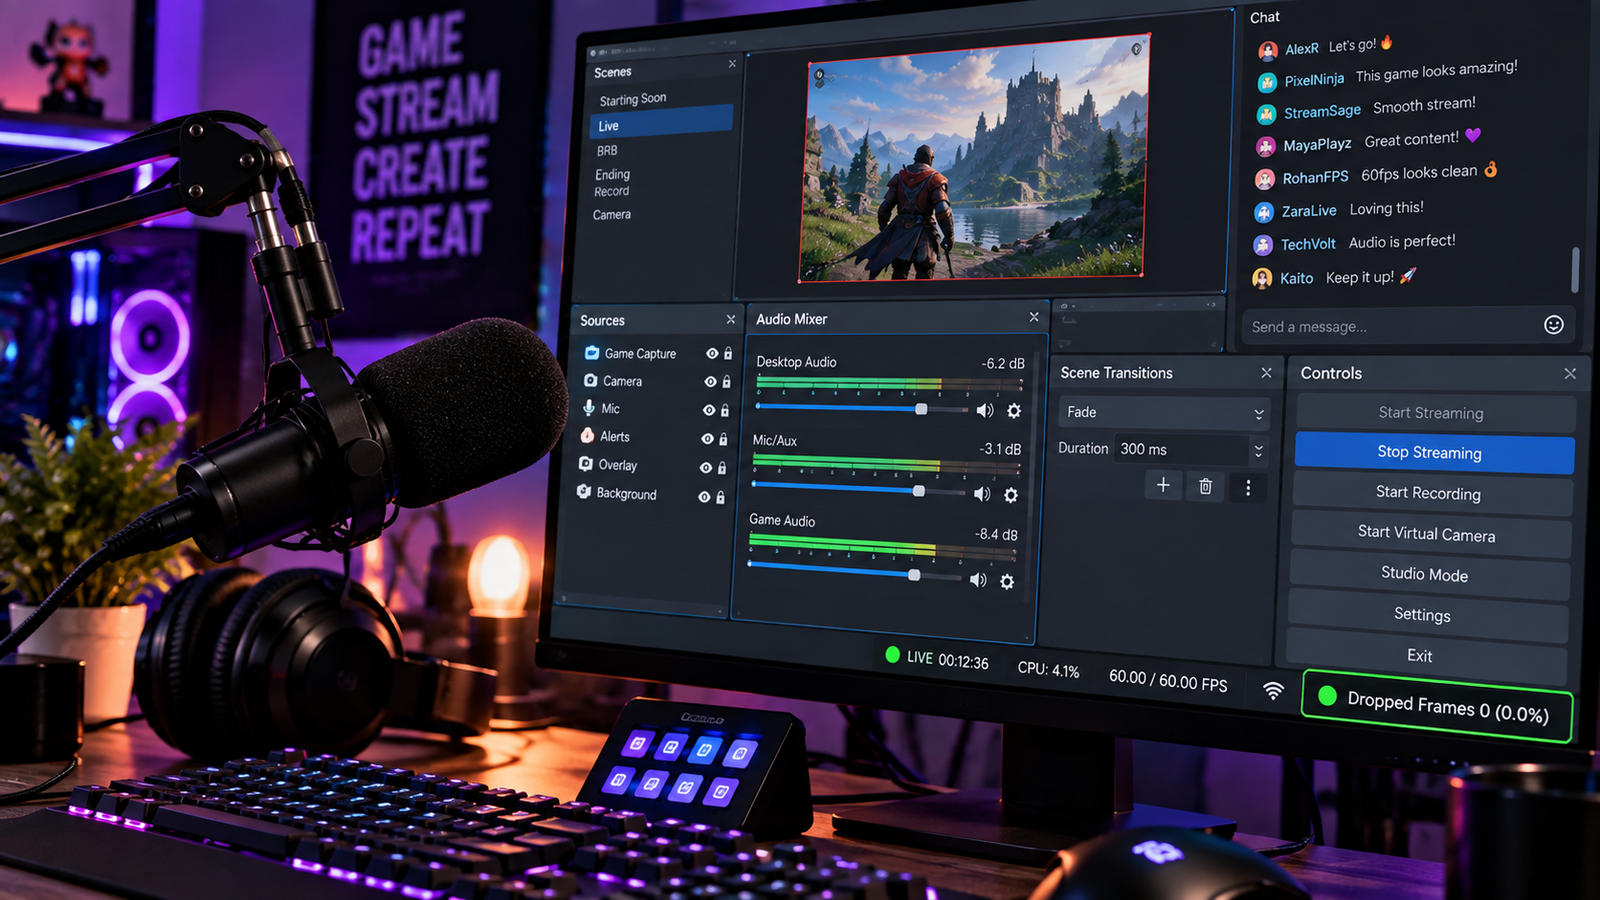This screenshot has width=1600, height=900.
Task: Mute the Game Audio channel
Action: click(978, 580)
